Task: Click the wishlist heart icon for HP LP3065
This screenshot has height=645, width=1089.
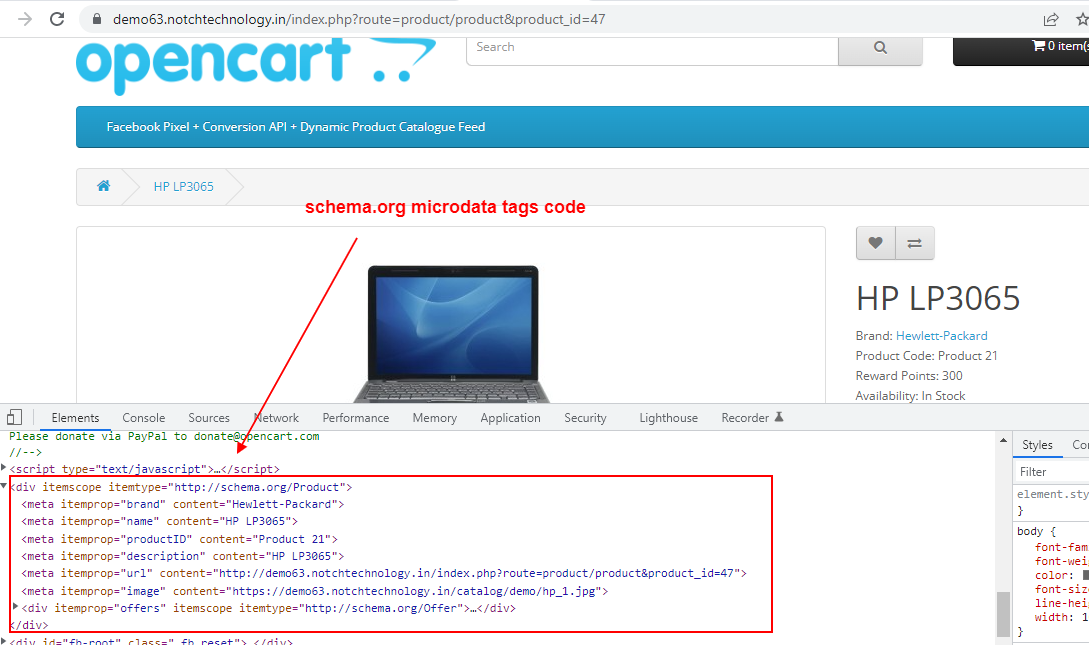Action: pyautogui.click(x=875, y=242)
